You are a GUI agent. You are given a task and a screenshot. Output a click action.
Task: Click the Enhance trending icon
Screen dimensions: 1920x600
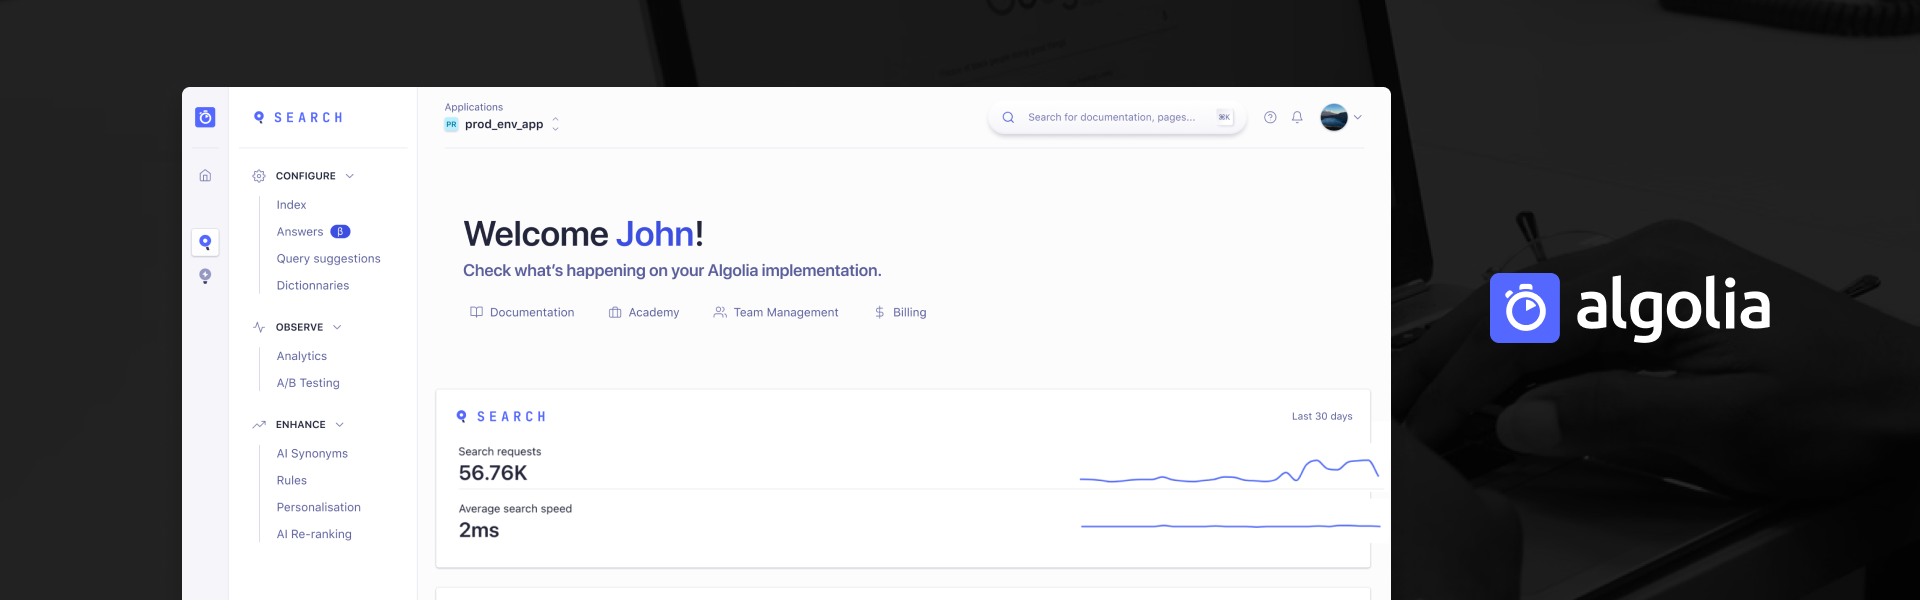(259, 425)
